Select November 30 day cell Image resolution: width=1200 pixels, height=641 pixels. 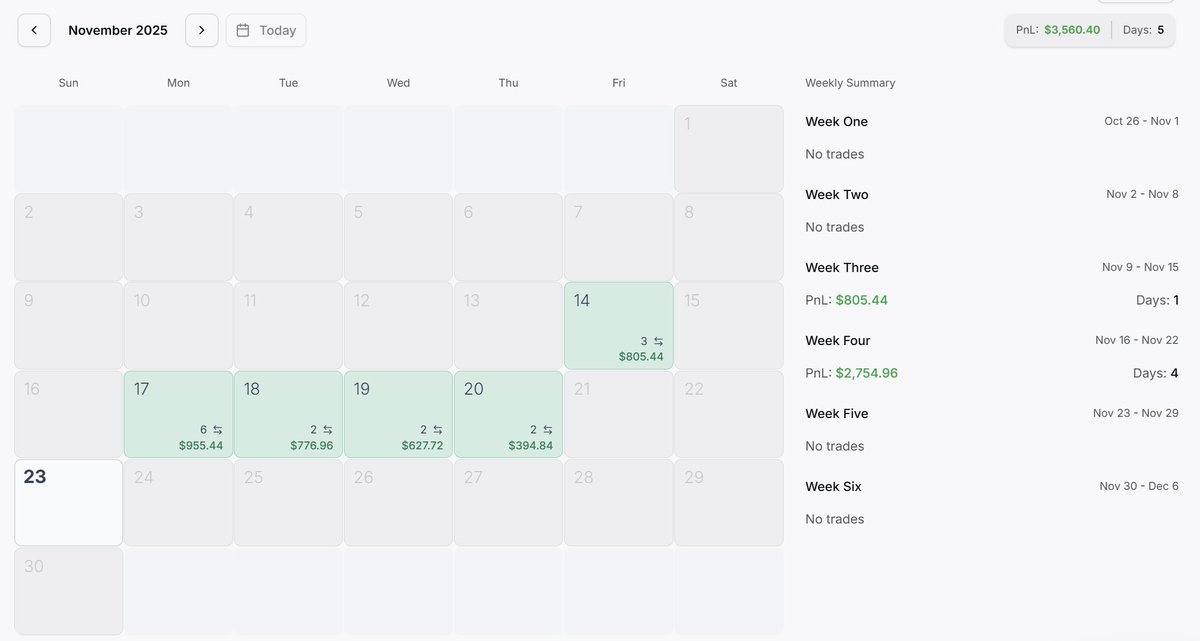[69, 591]
